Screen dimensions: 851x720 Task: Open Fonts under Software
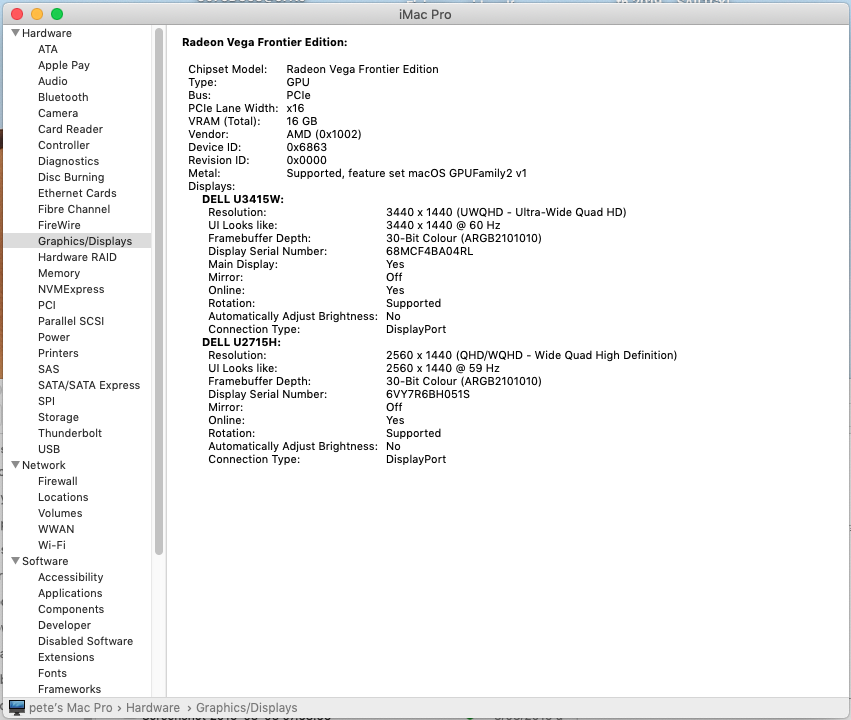52,673
